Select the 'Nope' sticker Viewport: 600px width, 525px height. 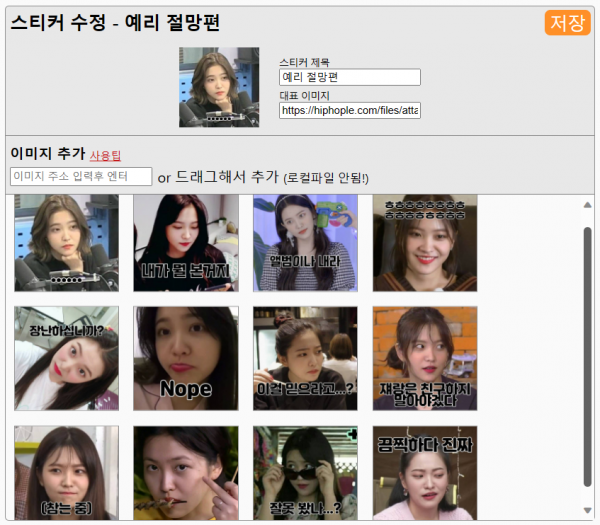[x=186, y=358]
